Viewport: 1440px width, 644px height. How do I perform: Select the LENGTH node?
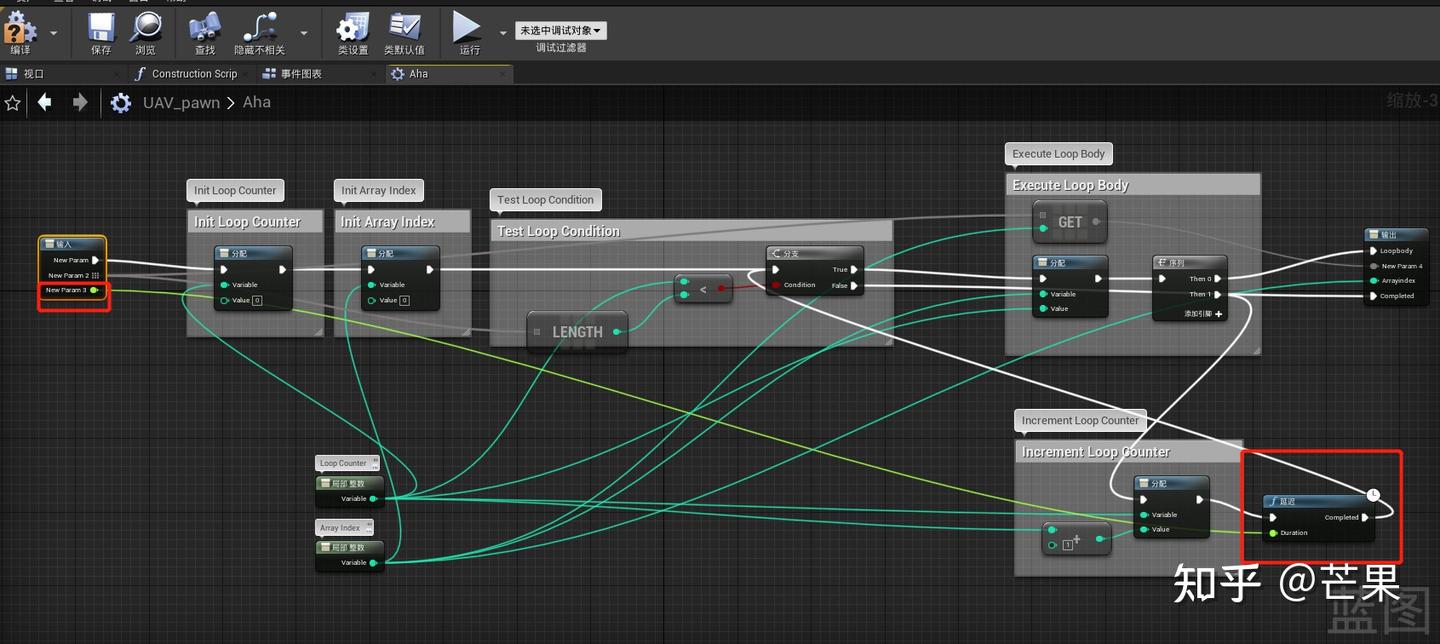[x=577, y=332]
